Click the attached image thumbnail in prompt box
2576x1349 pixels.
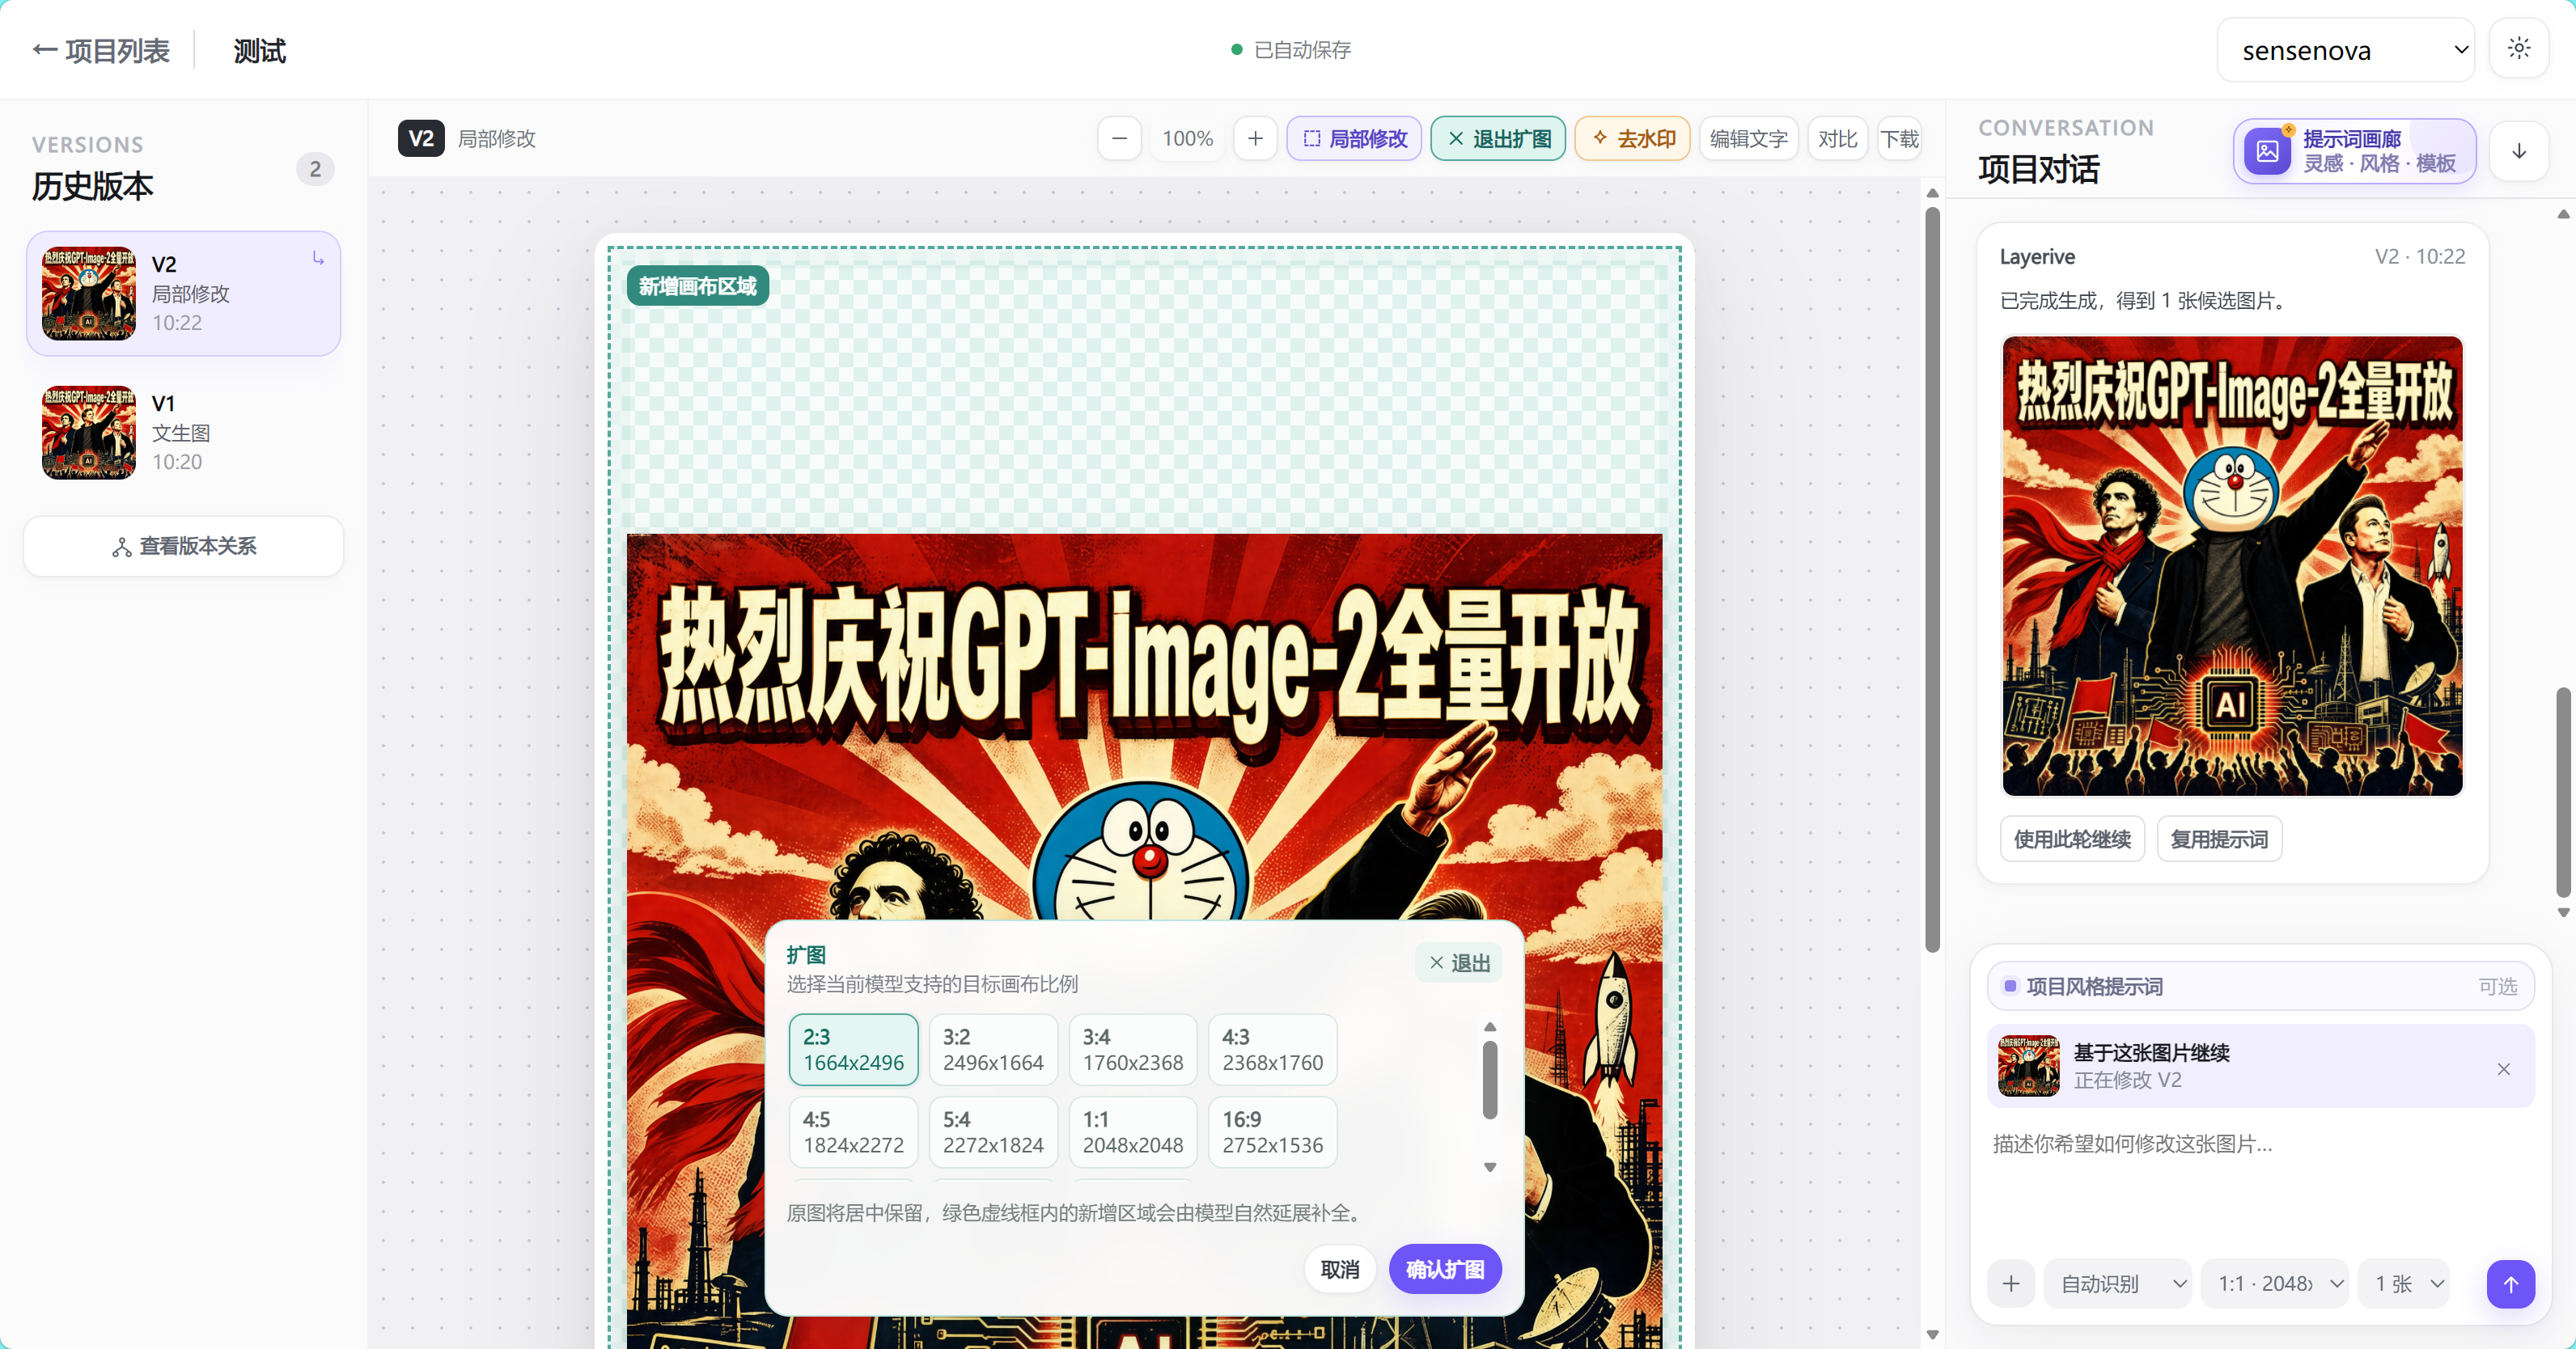(x=2028, y=1066)
